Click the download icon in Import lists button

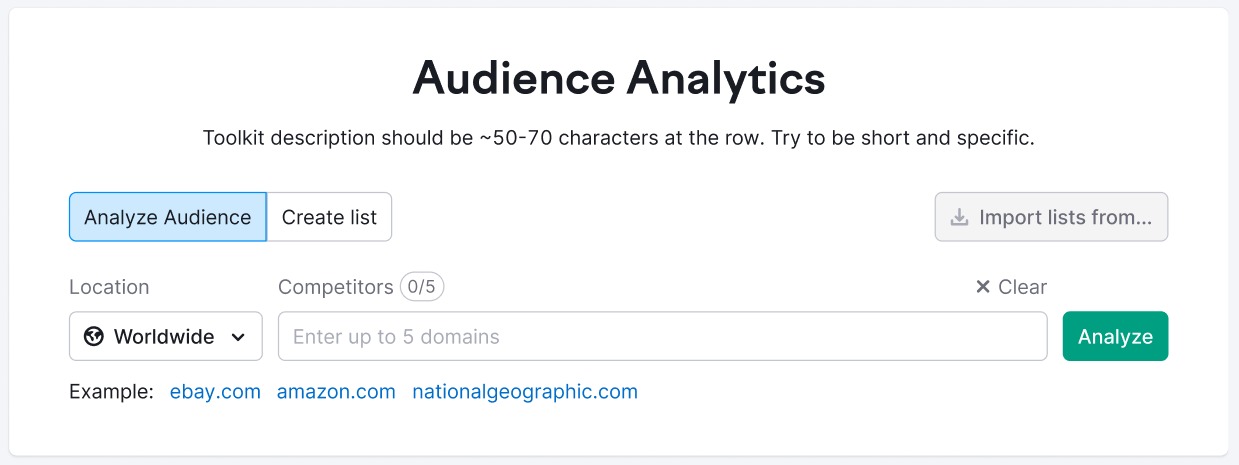pyautogui.click(x=959, y=217)
